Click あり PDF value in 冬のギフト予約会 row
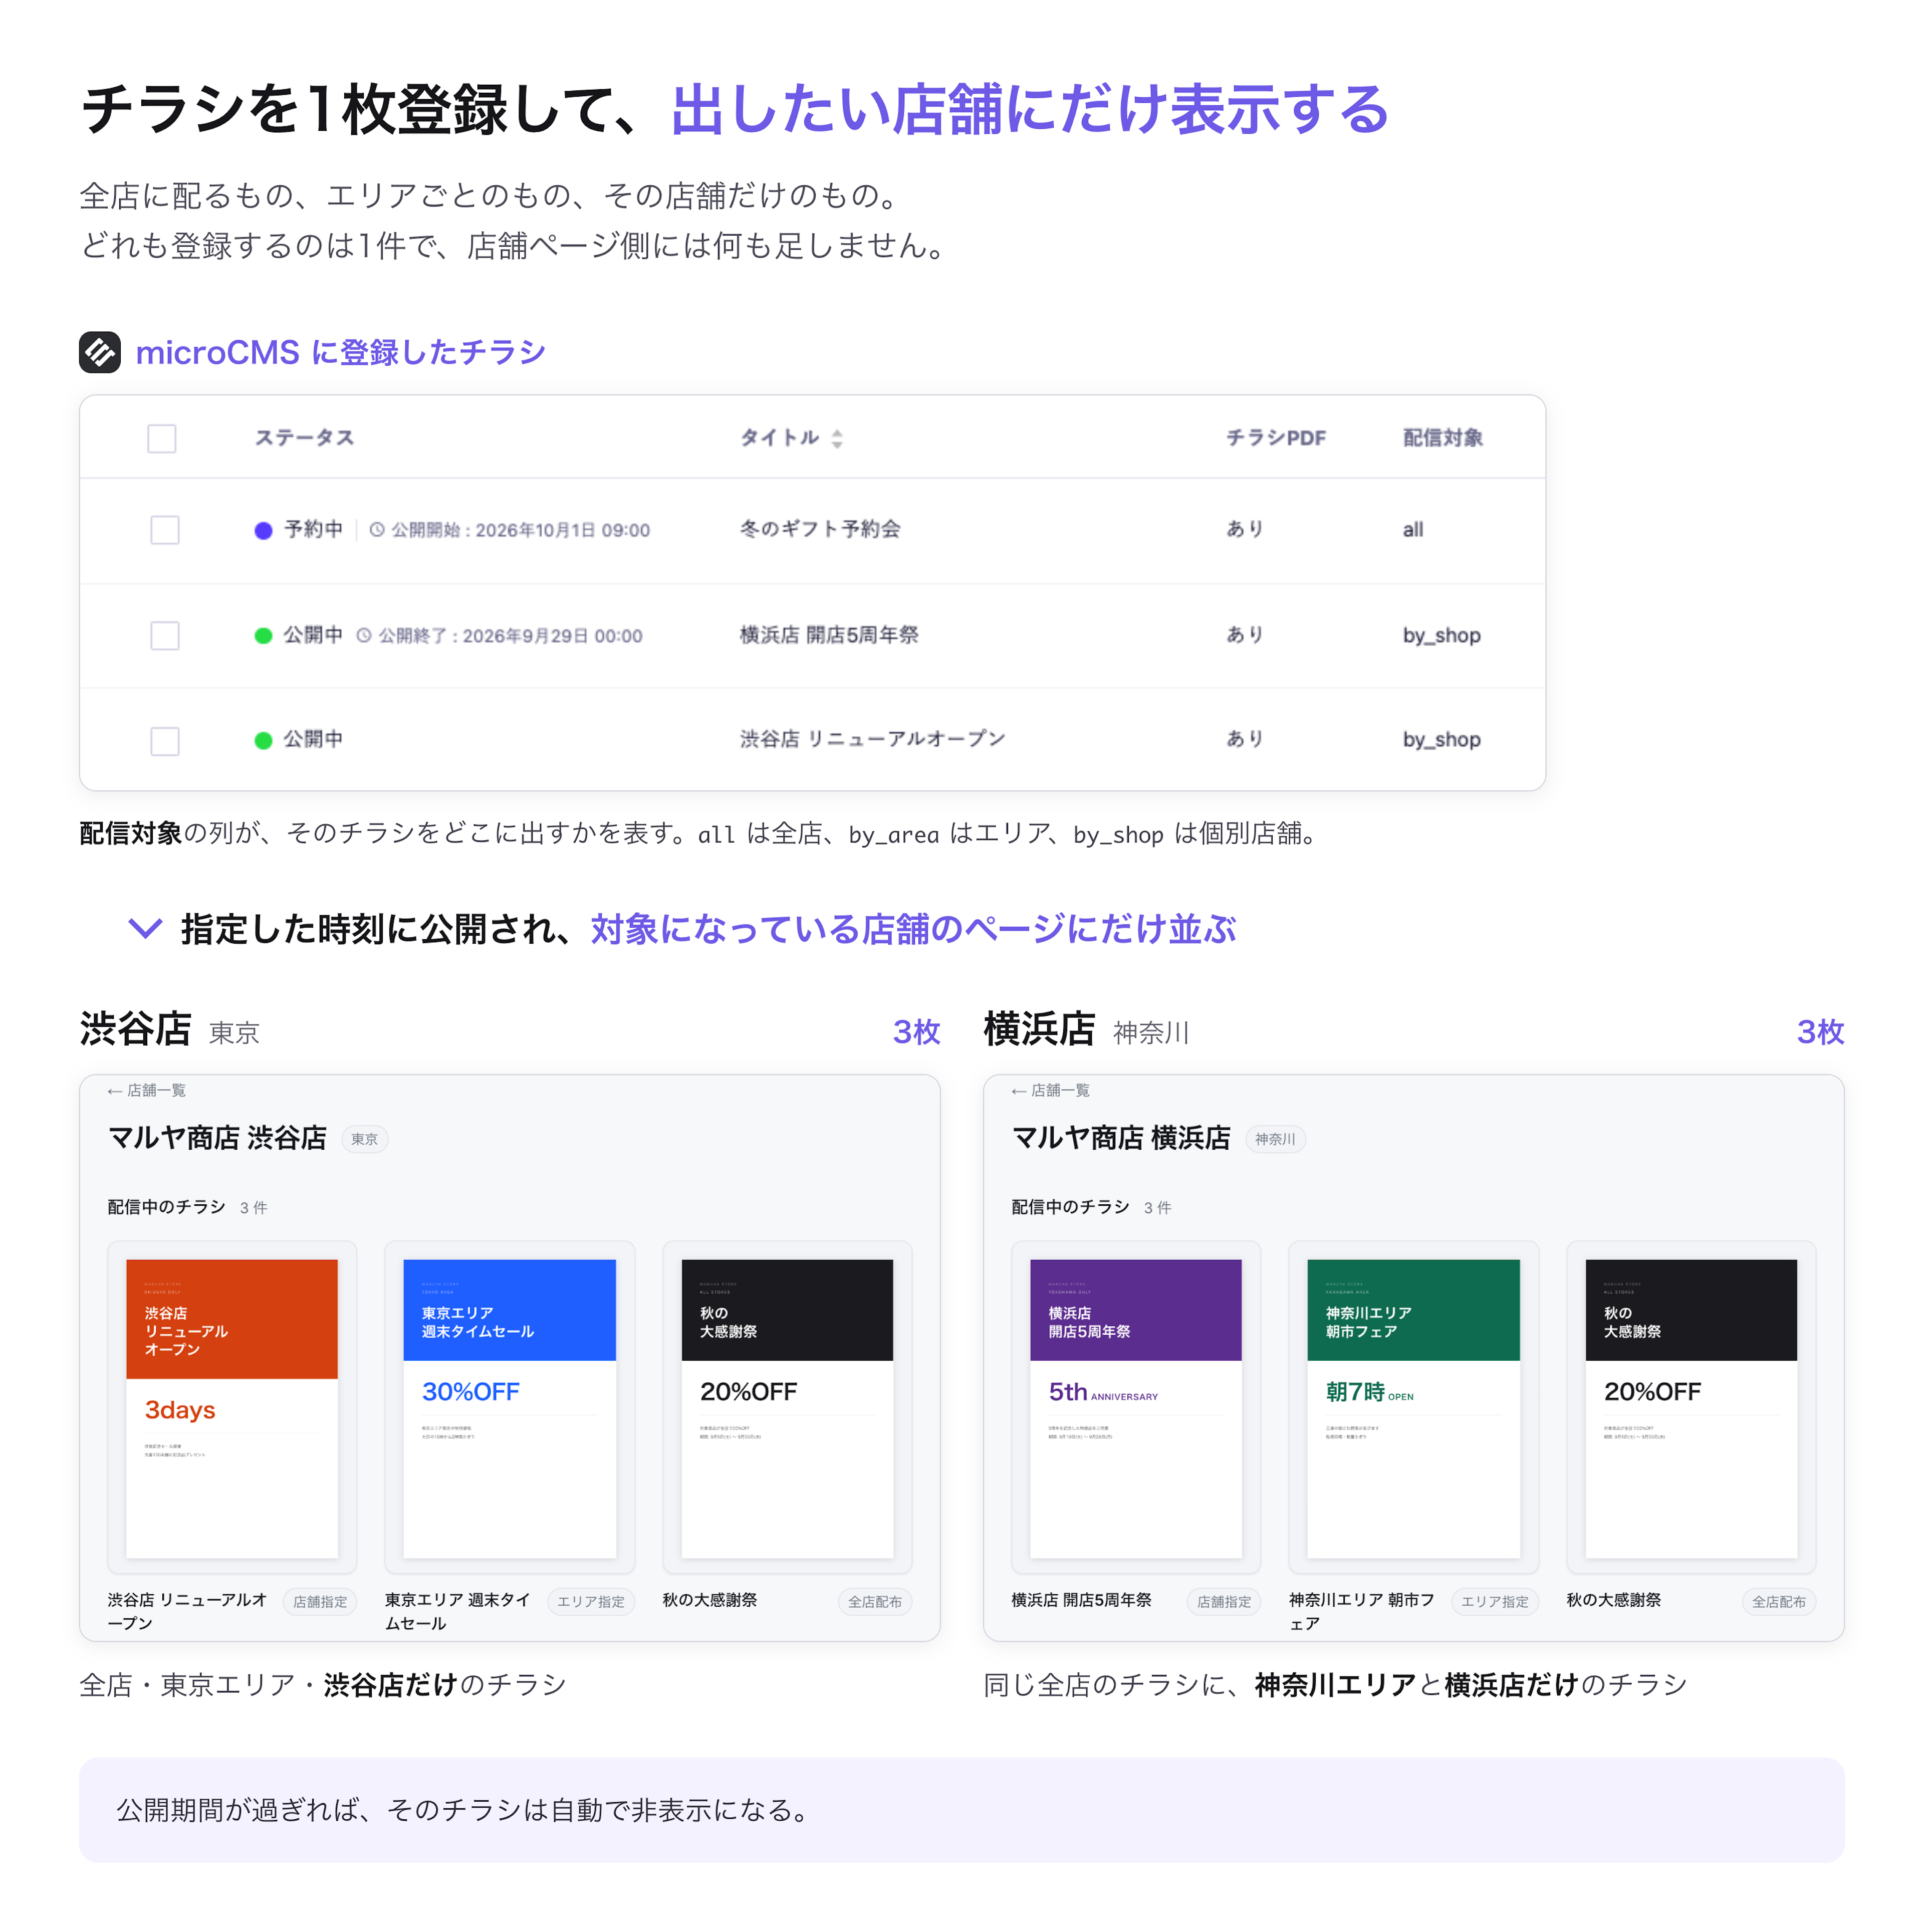This screenshot has width=1924, height=1932. pos(1245,529)
